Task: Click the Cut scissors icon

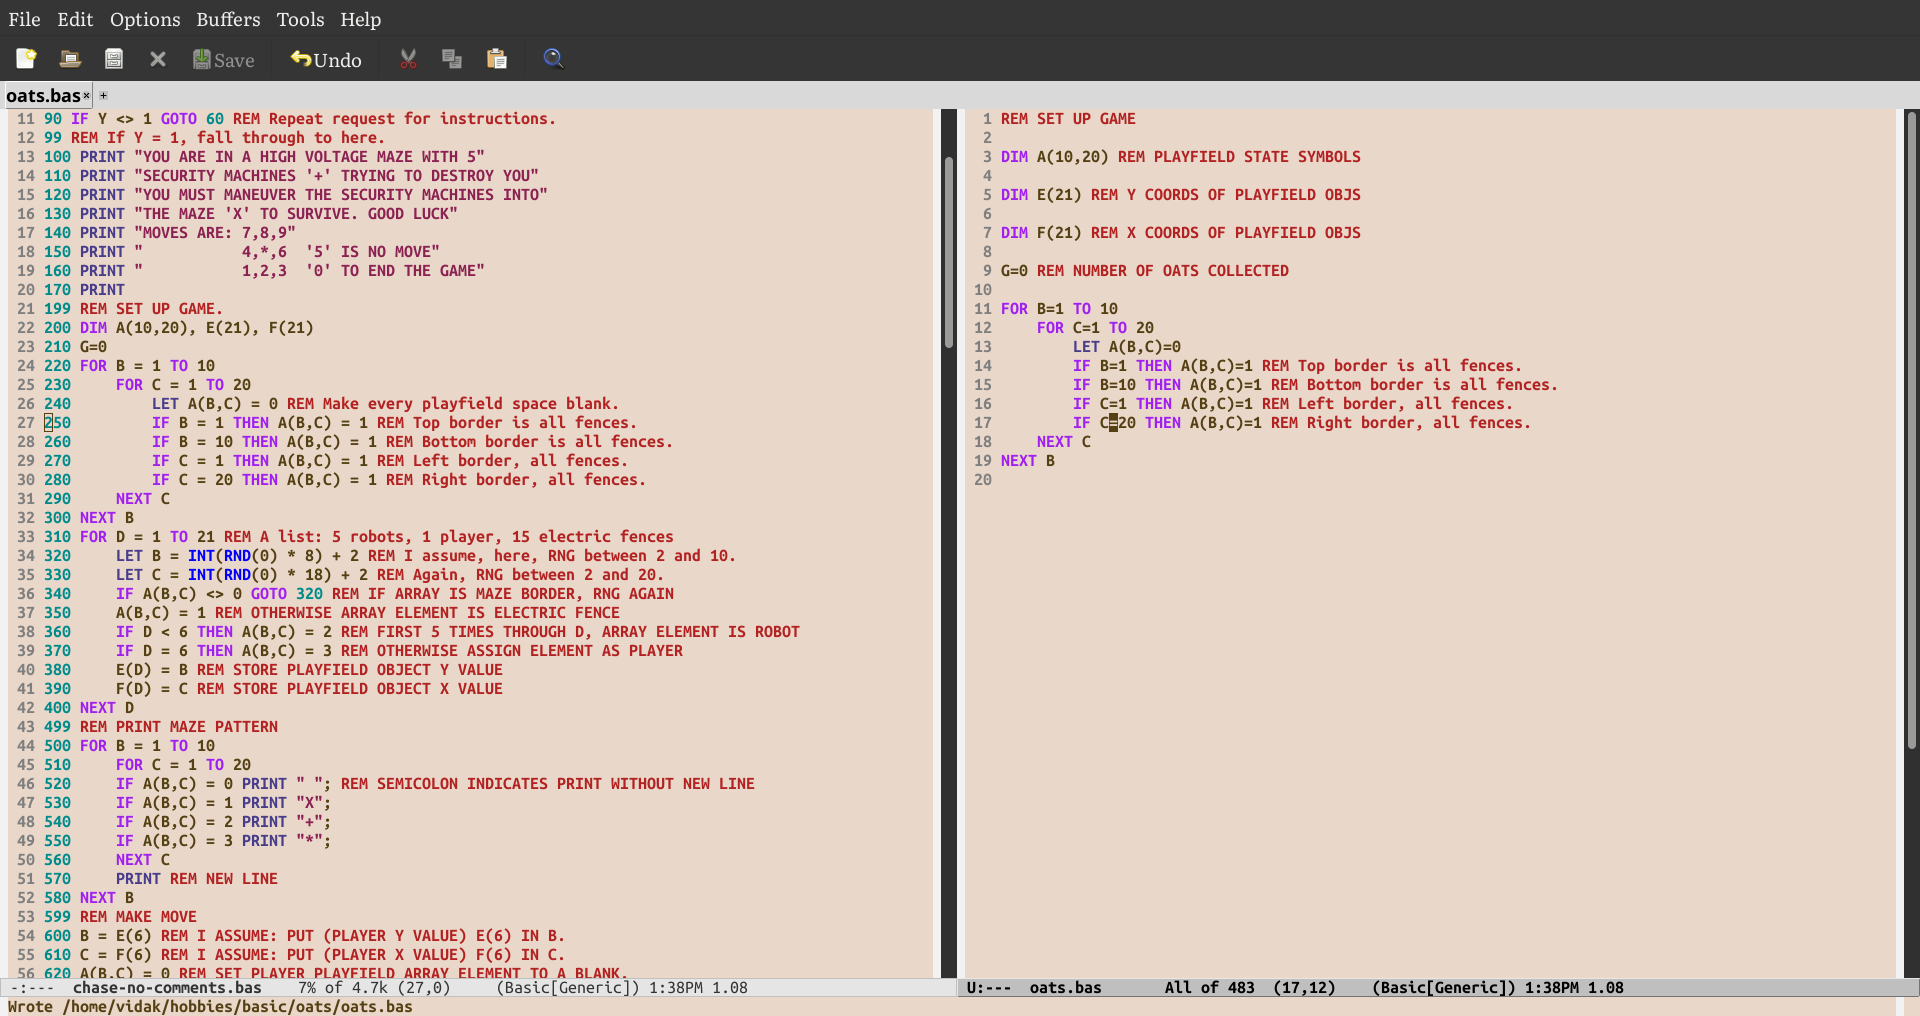Action: (x=408, y=59)
